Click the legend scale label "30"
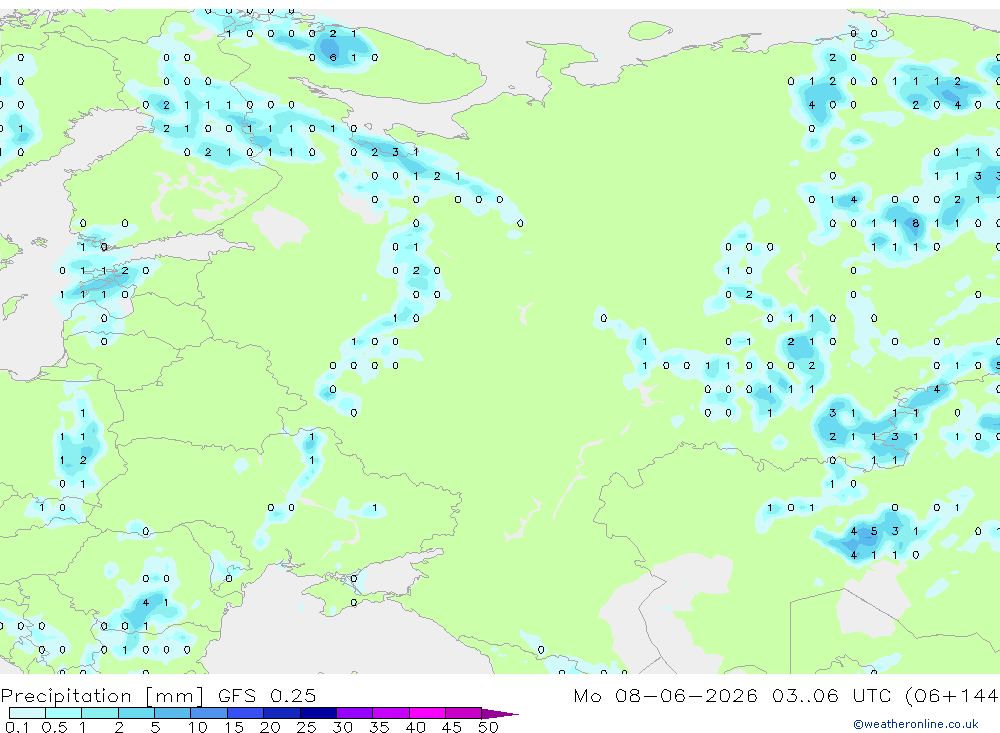 [342, 727]
